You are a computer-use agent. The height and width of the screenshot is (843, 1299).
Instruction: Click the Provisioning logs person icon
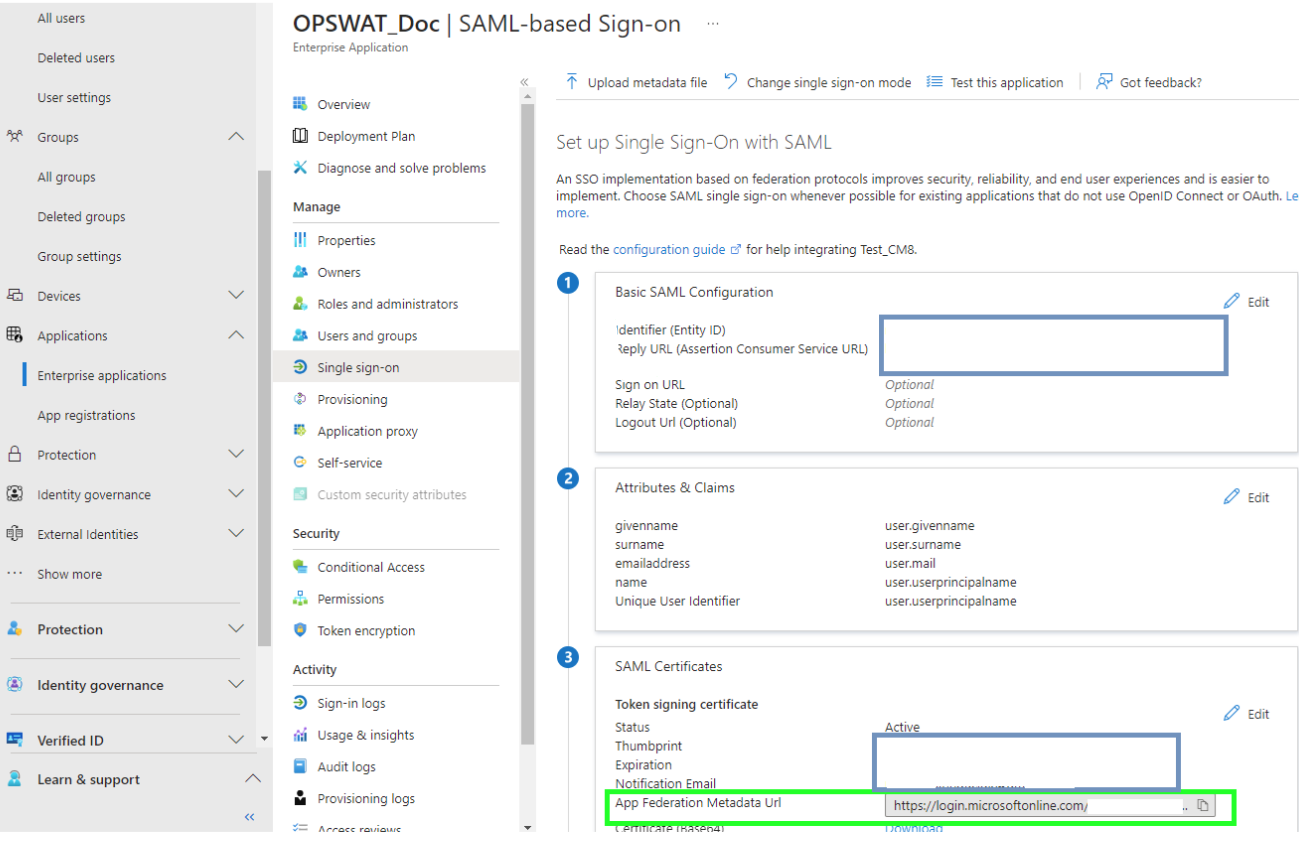300,798
